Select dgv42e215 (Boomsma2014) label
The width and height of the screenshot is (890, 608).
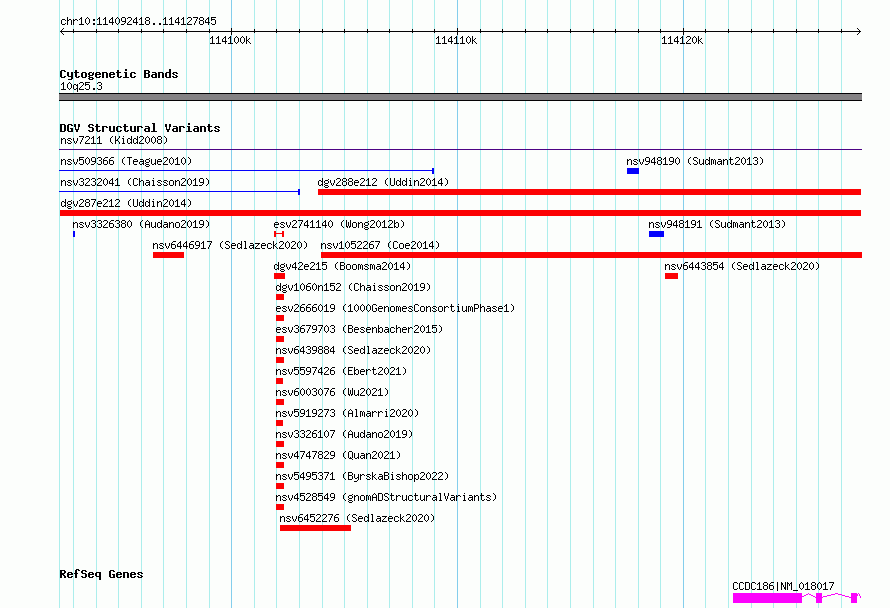tap(342, 266)
